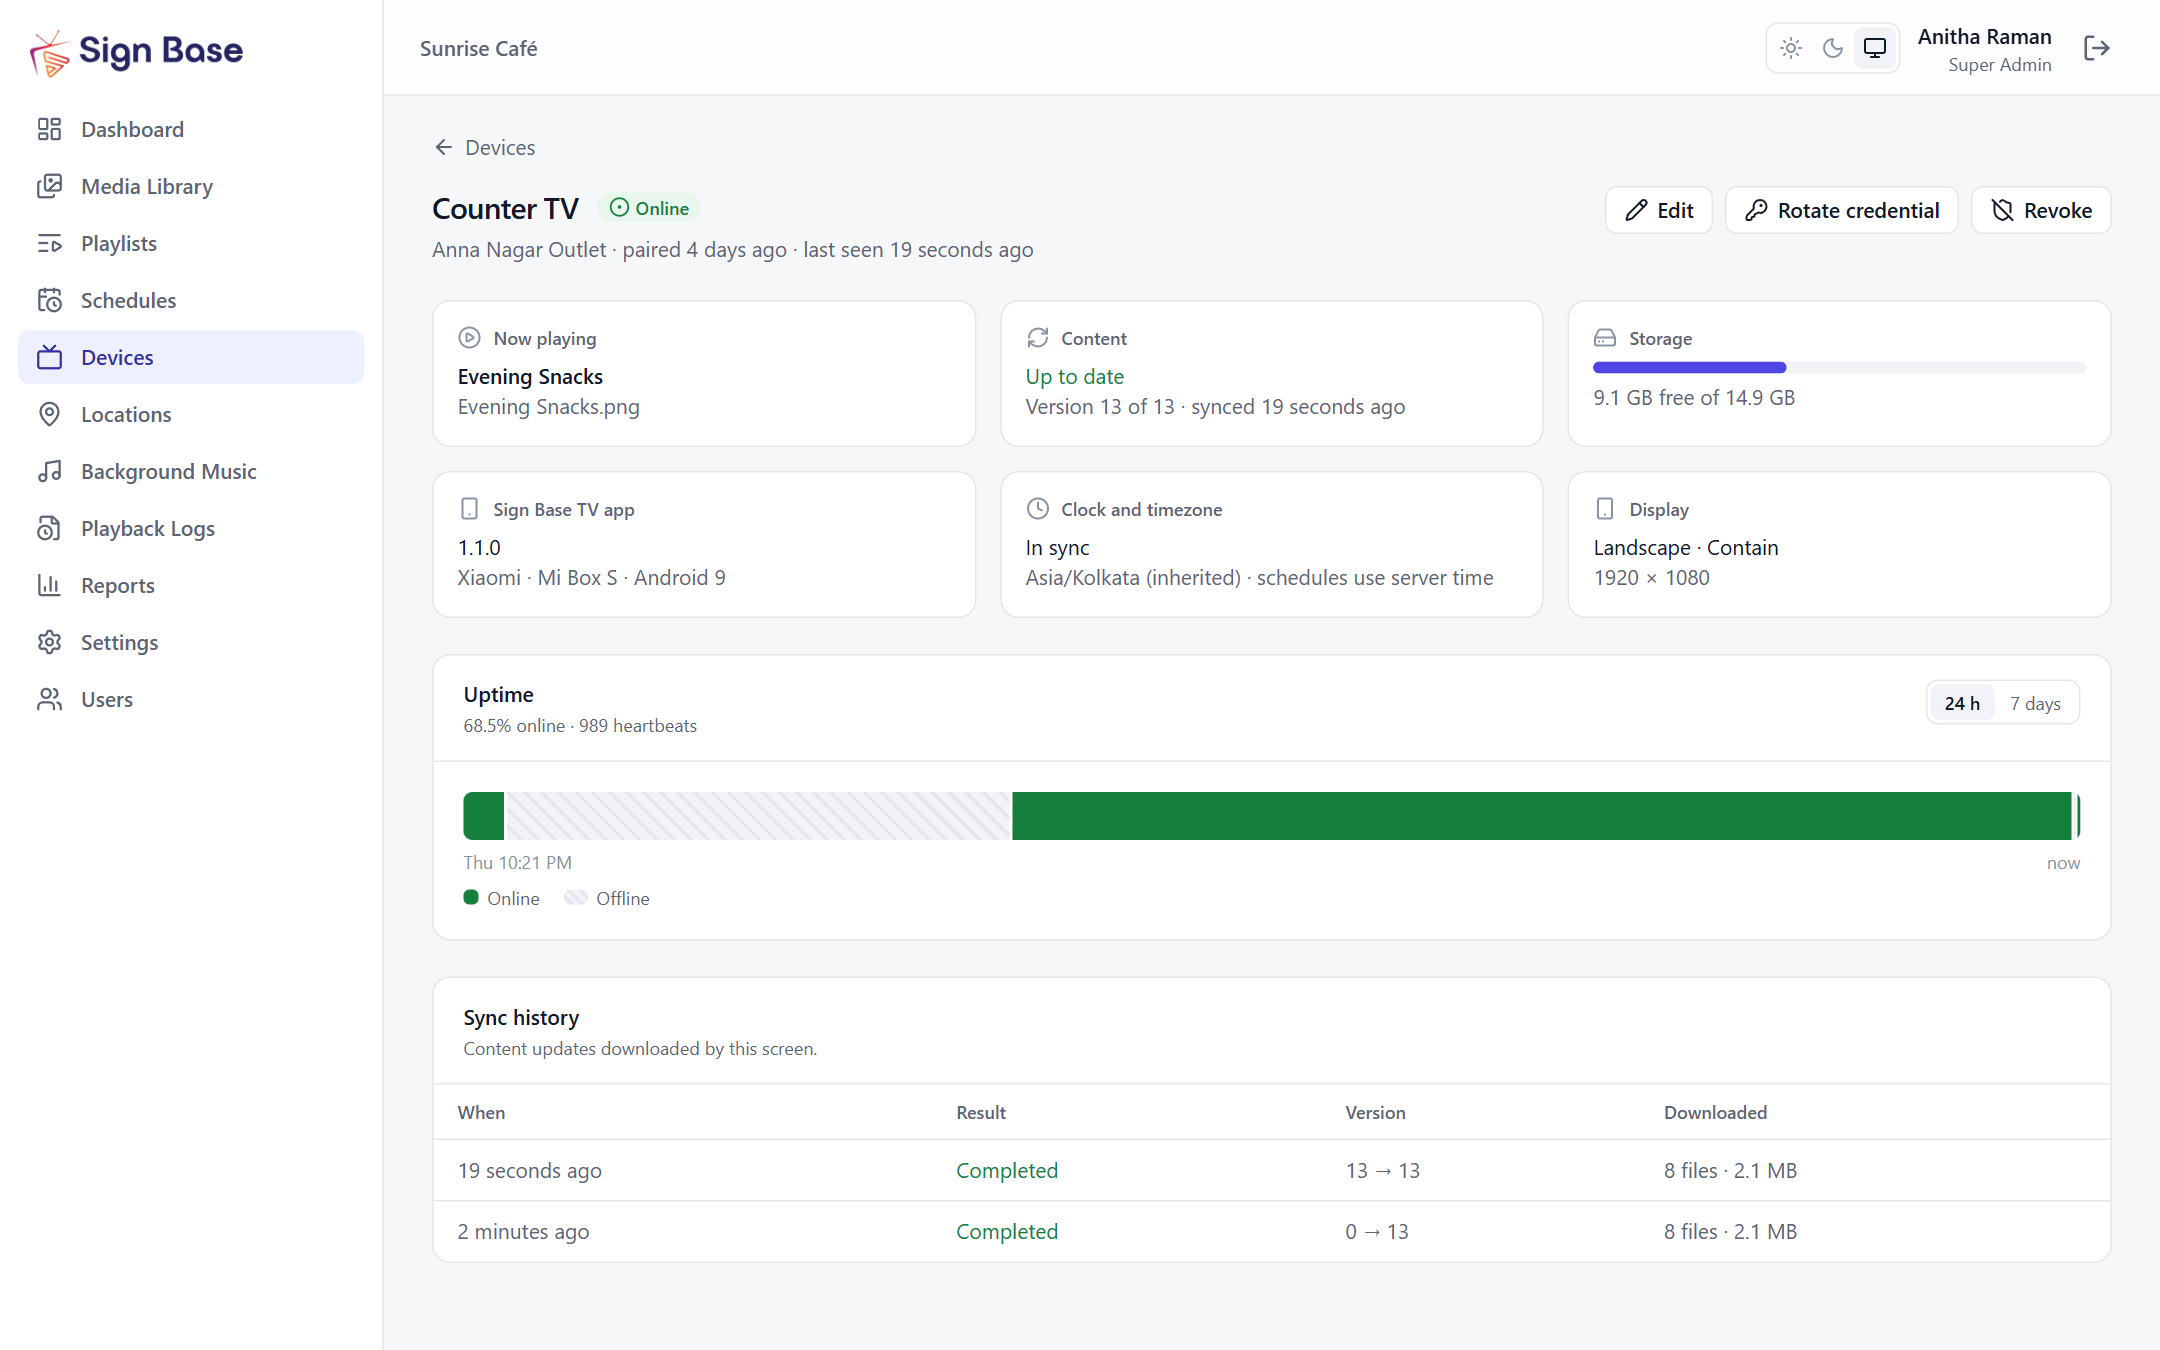Click the Reports bar chart icon

pos(50,585)
